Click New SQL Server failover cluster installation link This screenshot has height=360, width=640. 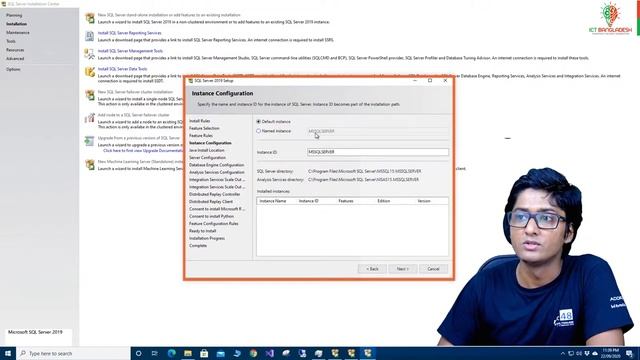135,92
